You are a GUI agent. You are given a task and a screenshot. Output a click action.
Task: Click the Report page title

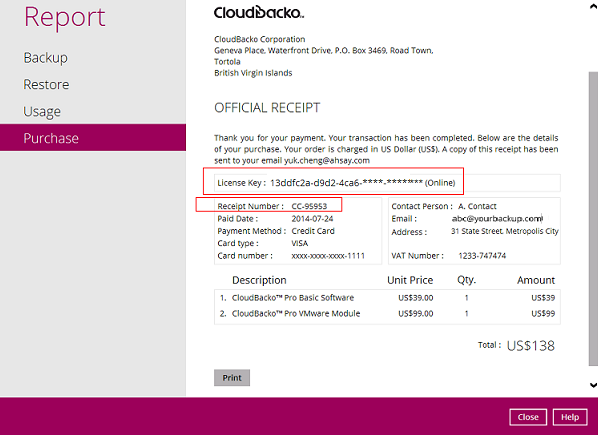point(64,17)
